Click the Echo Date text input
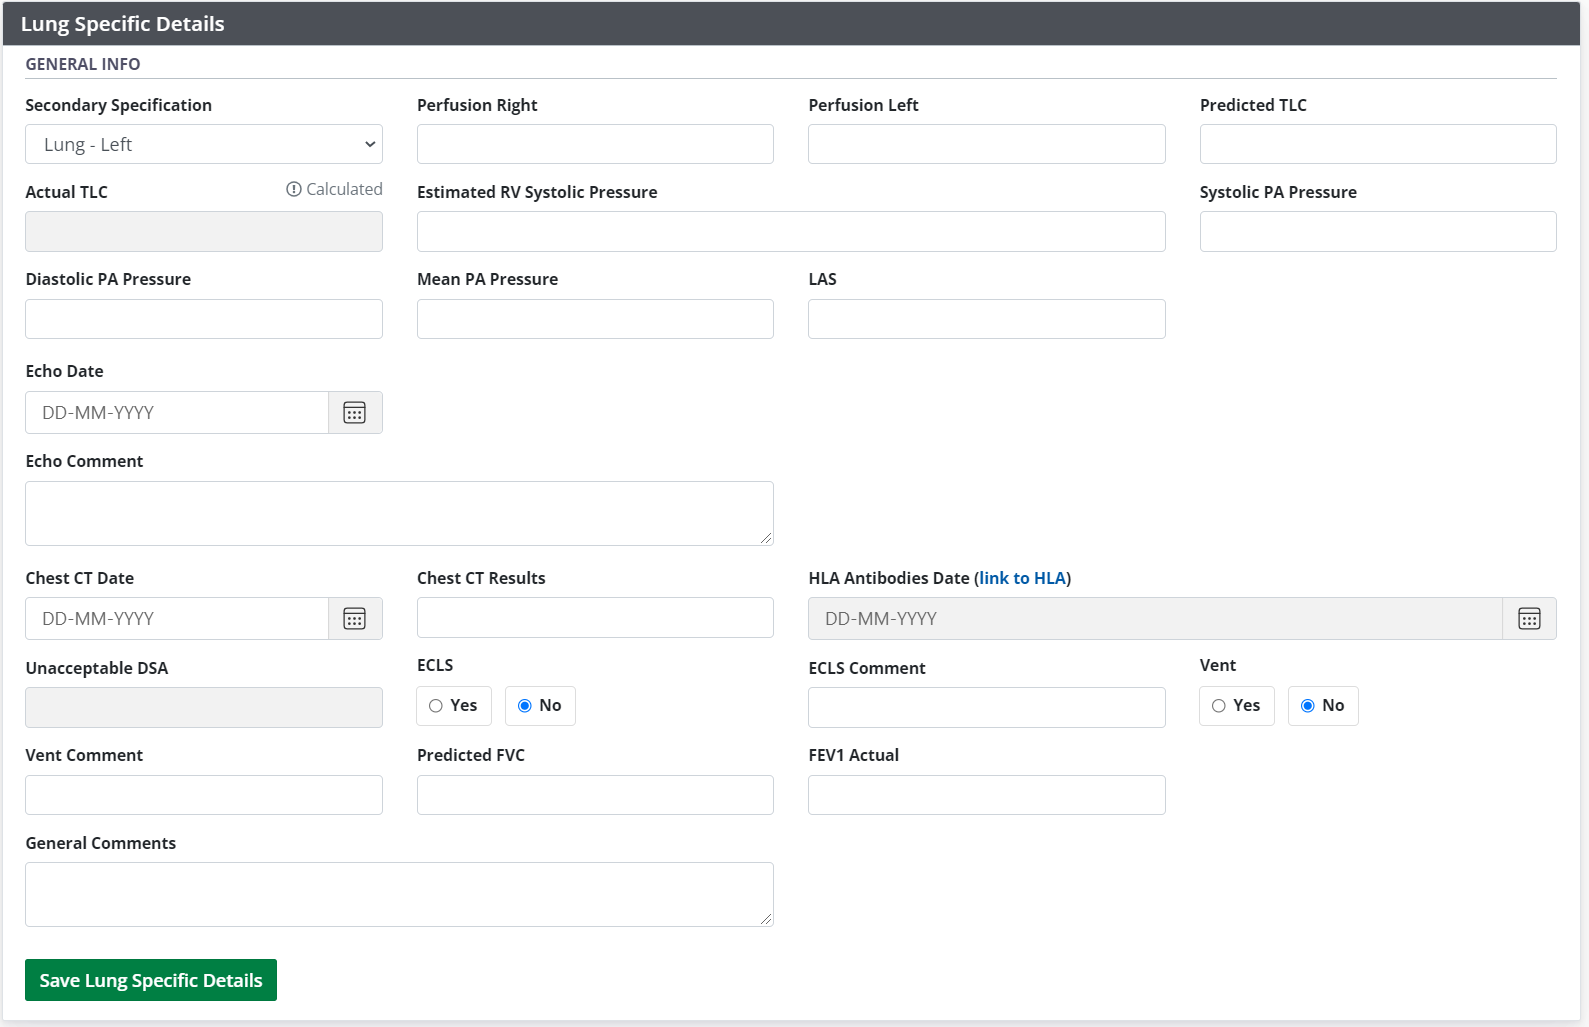 tap(177, 413)
